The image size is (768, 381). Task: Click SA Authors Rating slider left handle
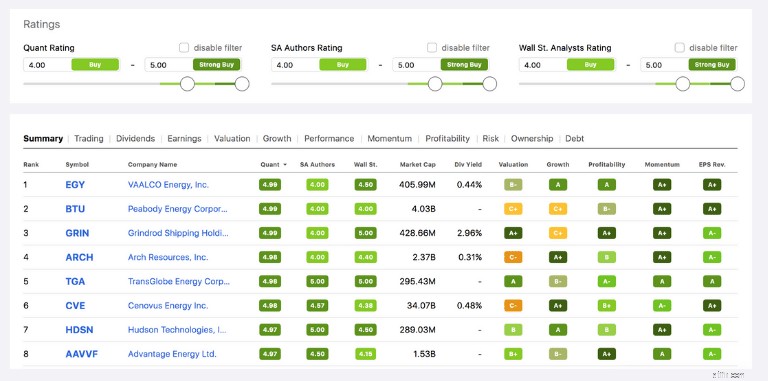pos(435,84)
